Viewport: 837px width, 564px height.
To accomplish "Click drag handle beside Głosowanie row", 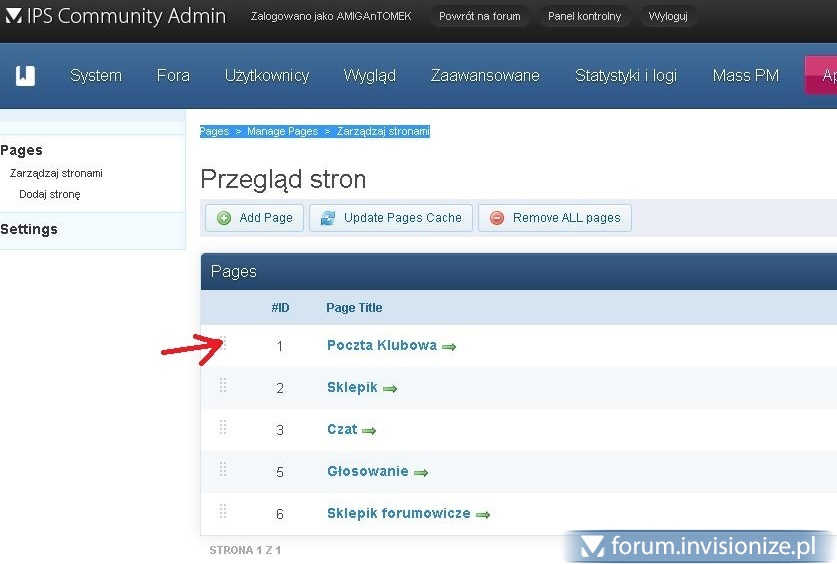I will (223, 470).
